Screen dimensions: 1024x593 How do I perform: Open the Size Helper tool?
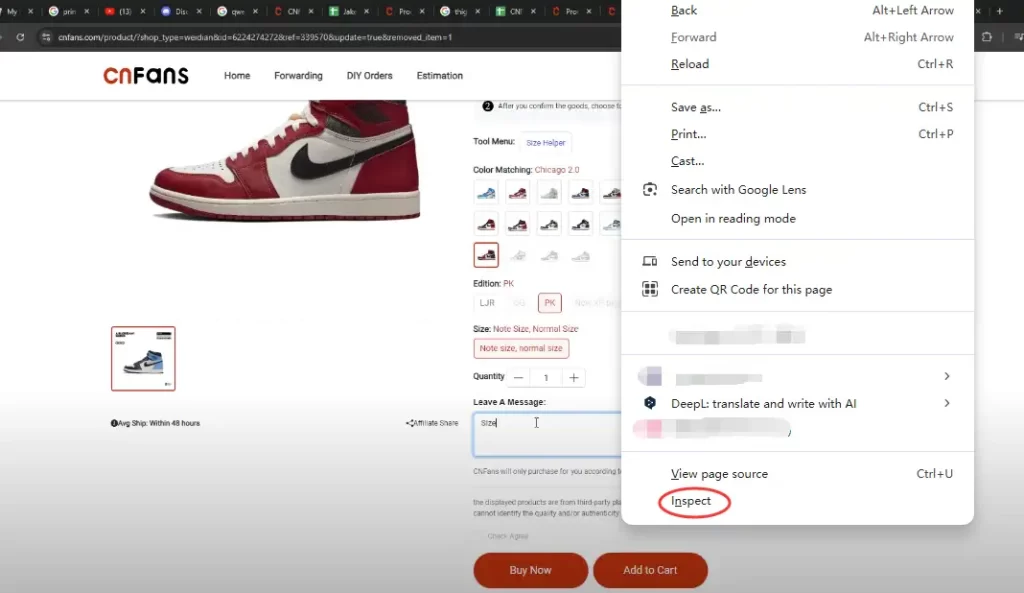[x=546, y=142]
